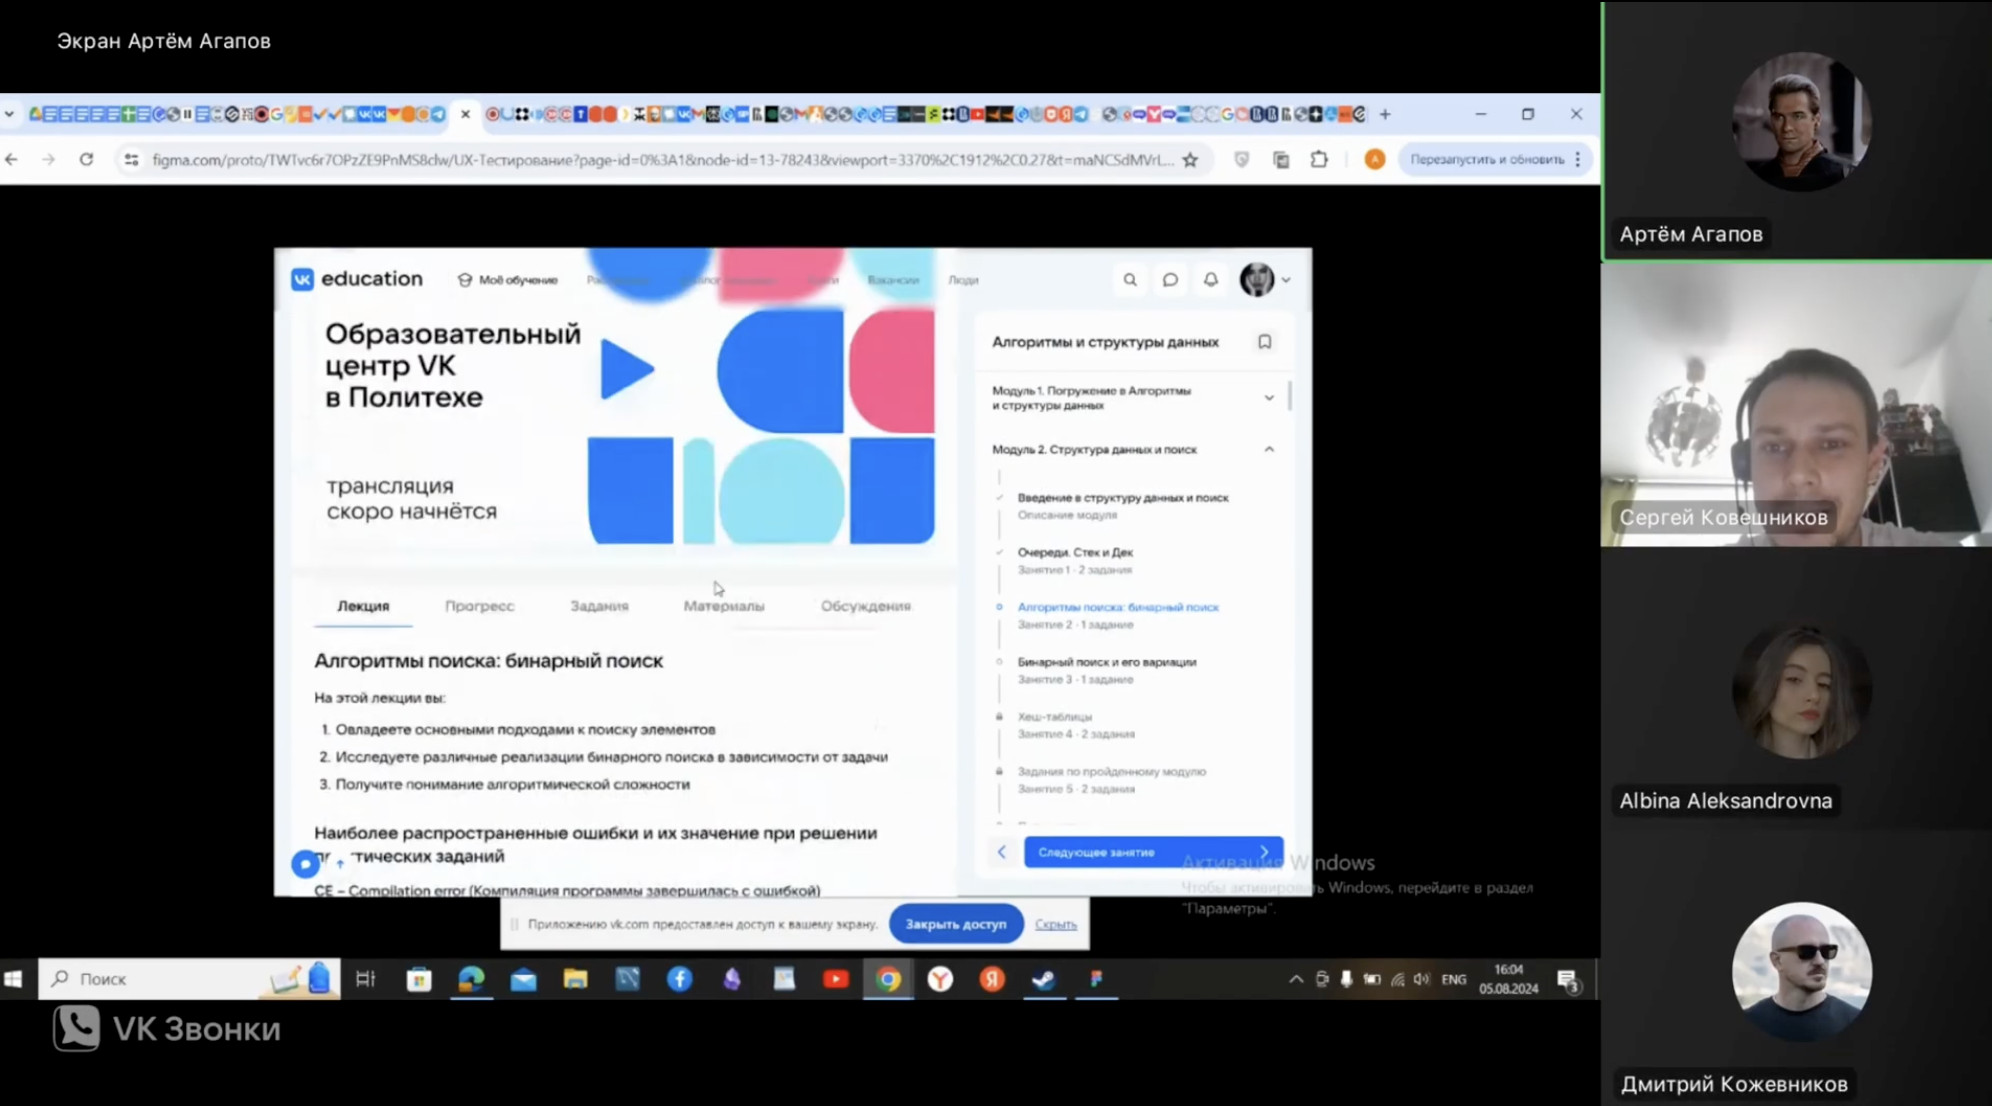The width and height of the screenshot is (1992, 1106).
Task: Bookmark the Алгоритмы и структуры данных course
Action: click(1264, 342)
